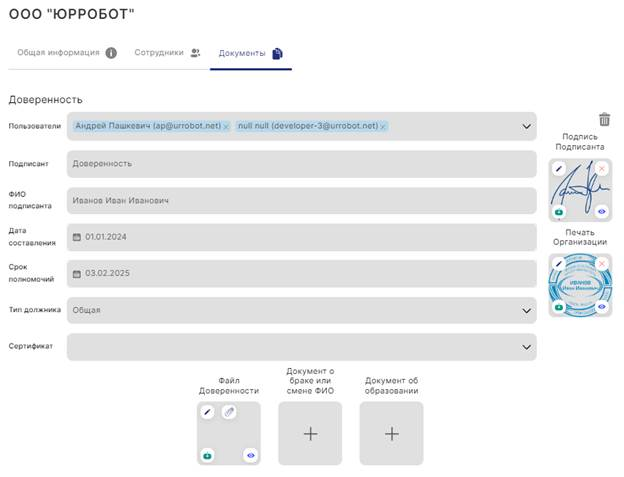This screenshot has width=624, height=477.
Task: Click the pencil icon on Файл Доверенности
Action: click(x=208, y=412)
